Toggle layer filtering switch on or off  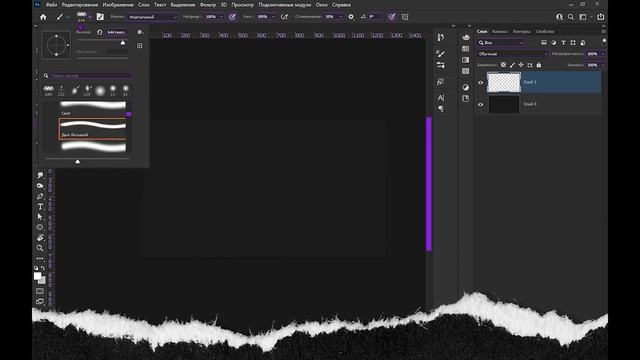click(604, 41)
